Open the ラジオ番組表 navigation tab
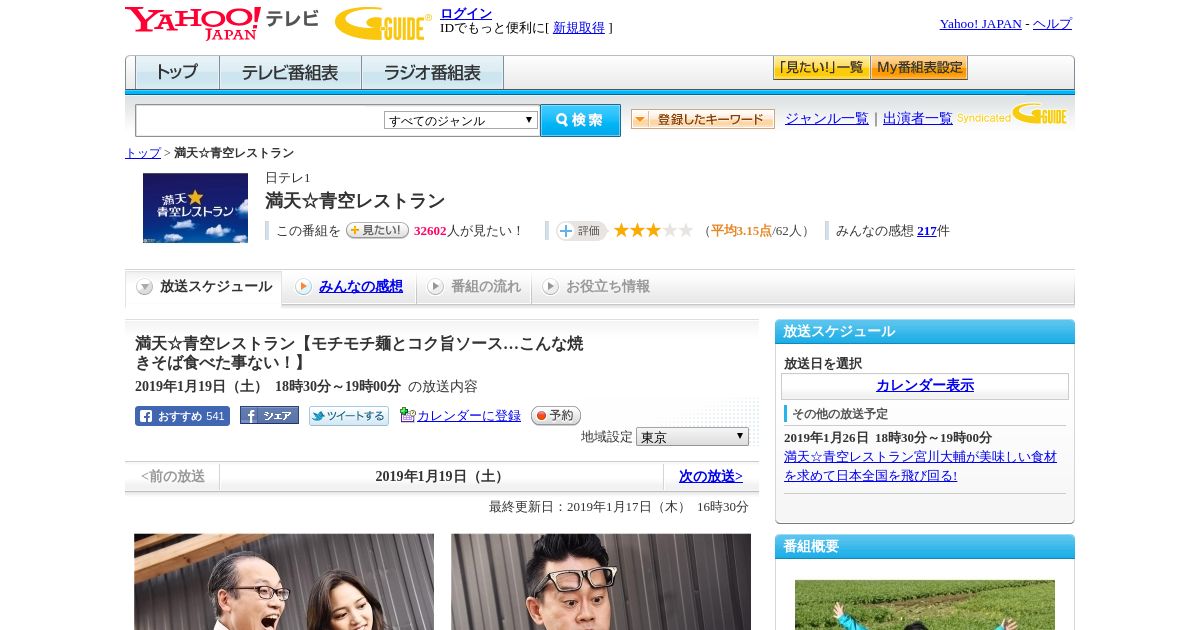This screenshot has width=1200, height=630. pyautogui.click(x=432, y=73)
